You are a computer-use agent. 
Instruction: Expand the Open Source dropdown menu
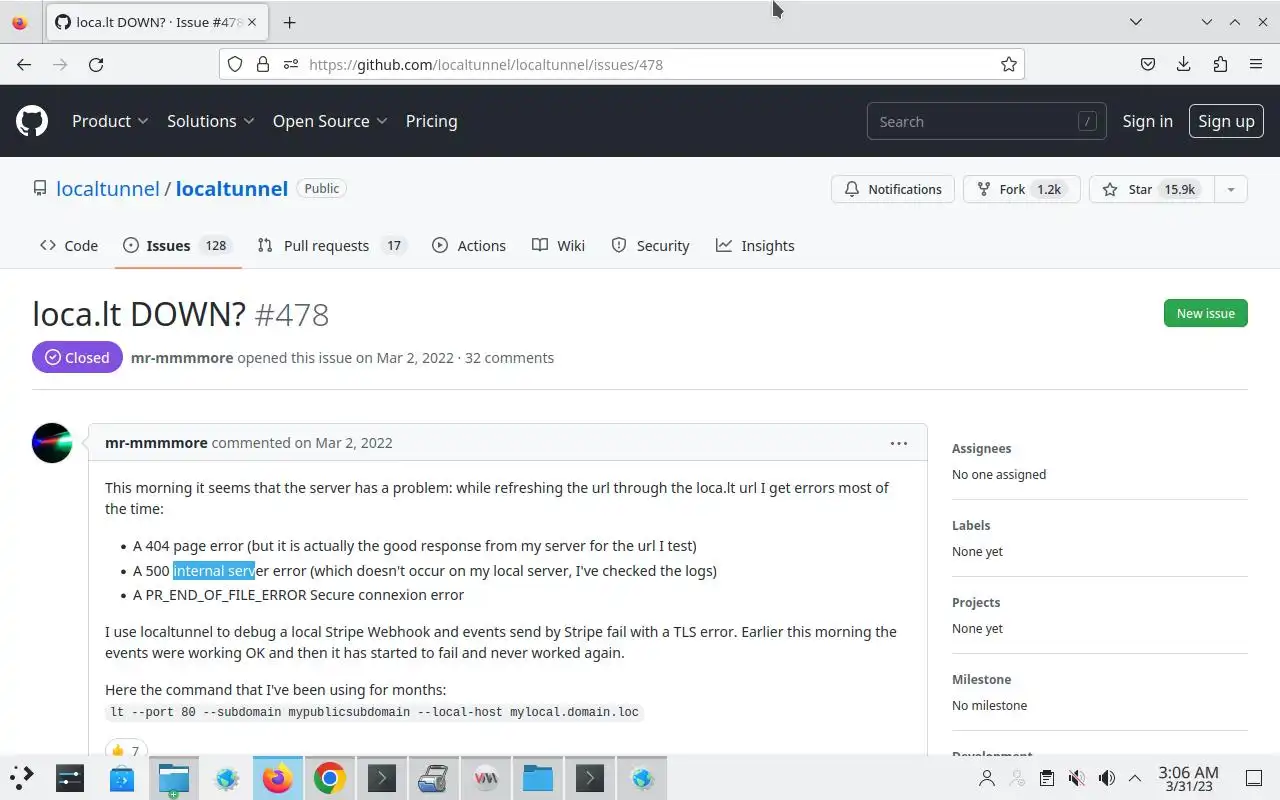330,121
